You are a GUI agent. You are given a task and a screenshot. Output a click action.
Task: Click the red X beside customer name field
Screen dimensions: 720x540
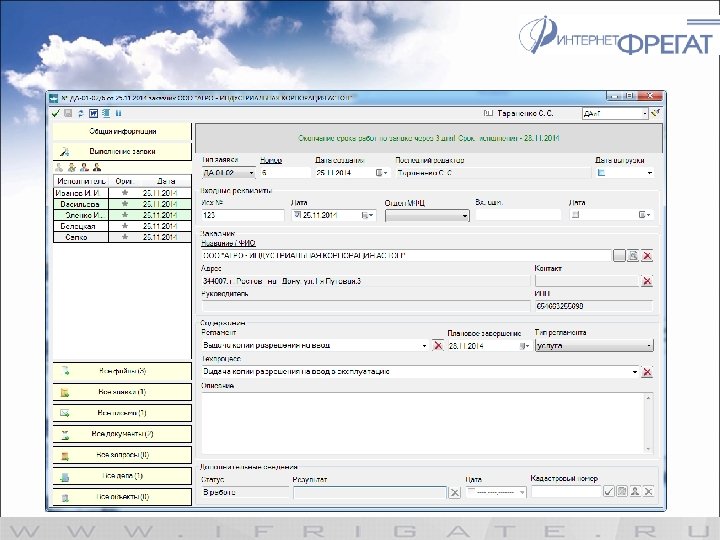coord(647,256)
